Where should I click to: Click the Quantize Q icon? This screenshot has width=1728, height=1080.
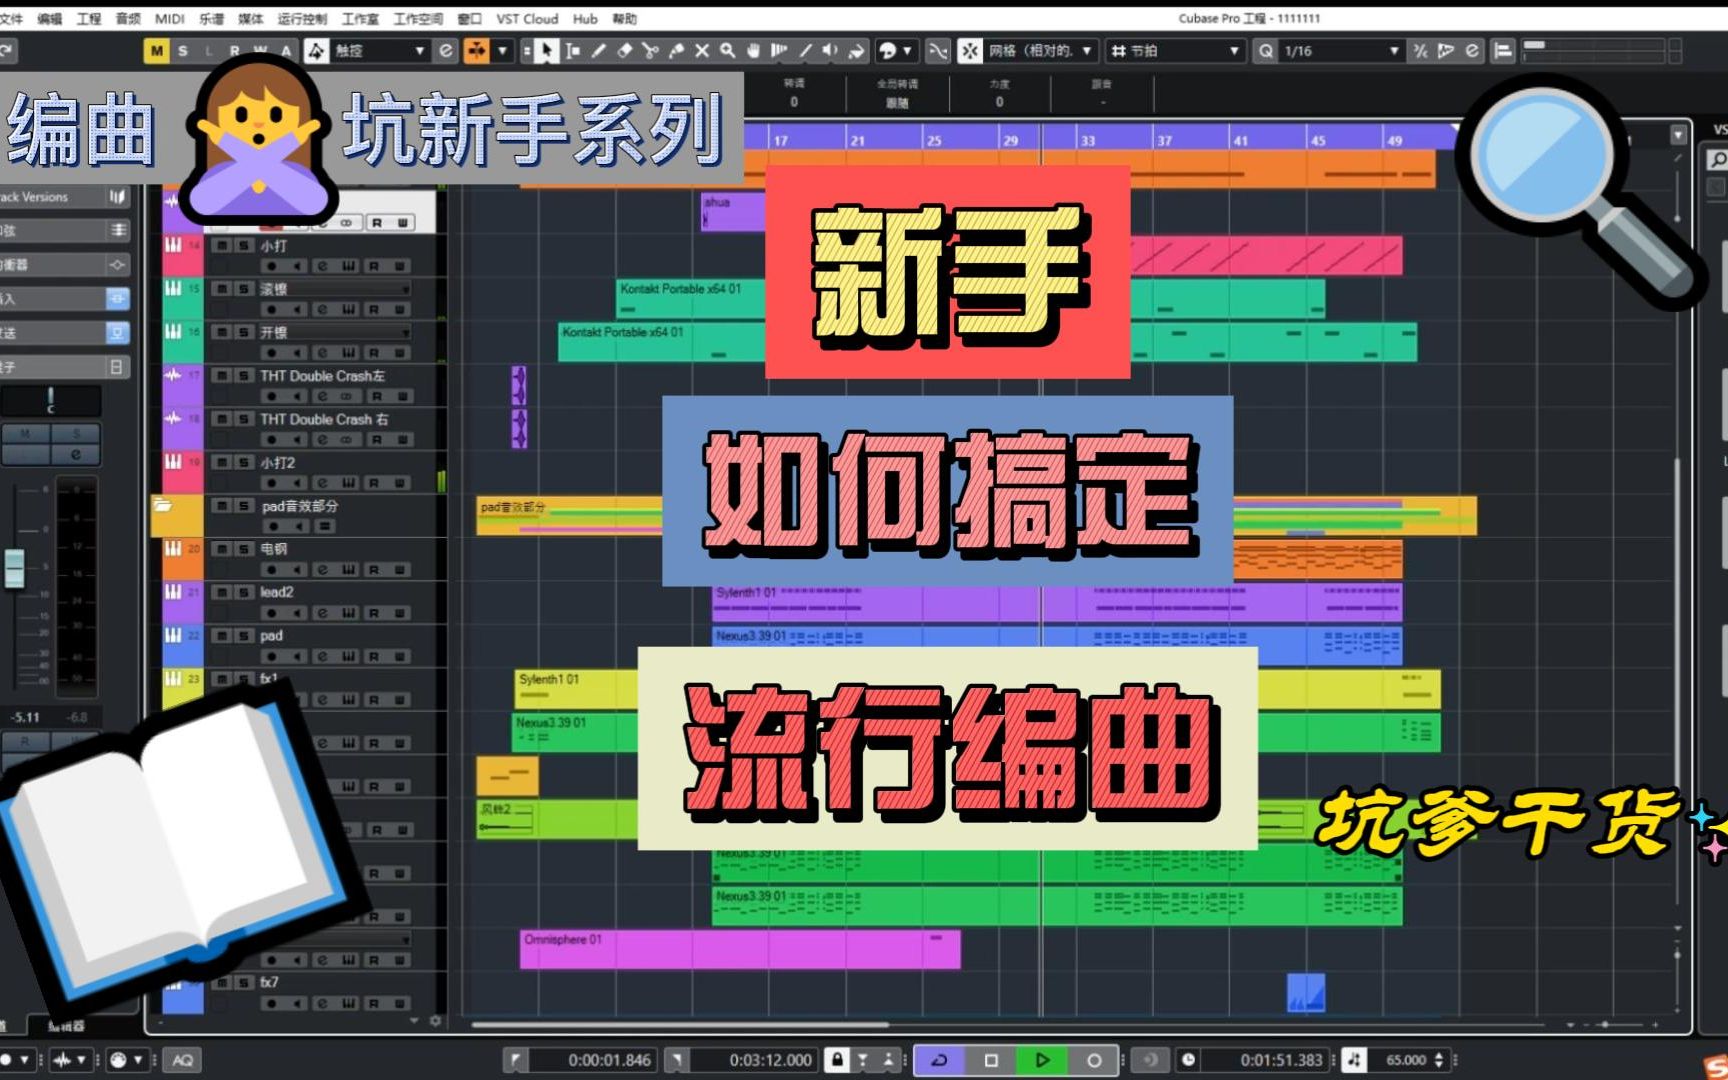(x=1266, y=51)
